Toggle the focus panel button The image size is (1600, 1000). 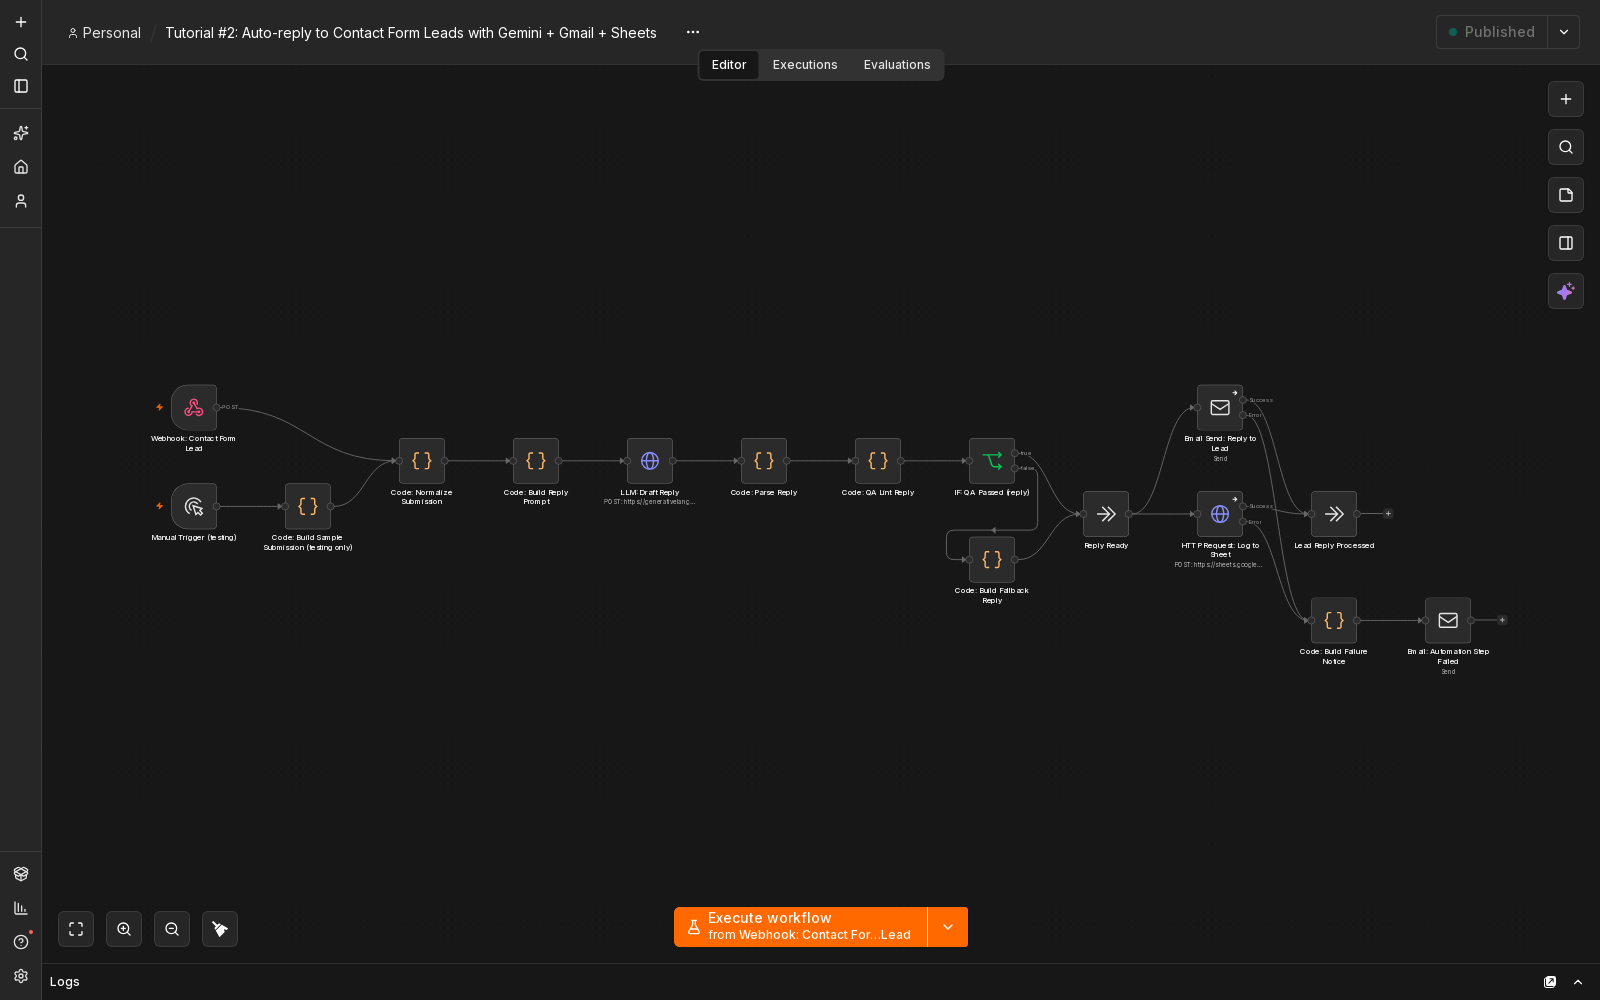point(1566,243)
